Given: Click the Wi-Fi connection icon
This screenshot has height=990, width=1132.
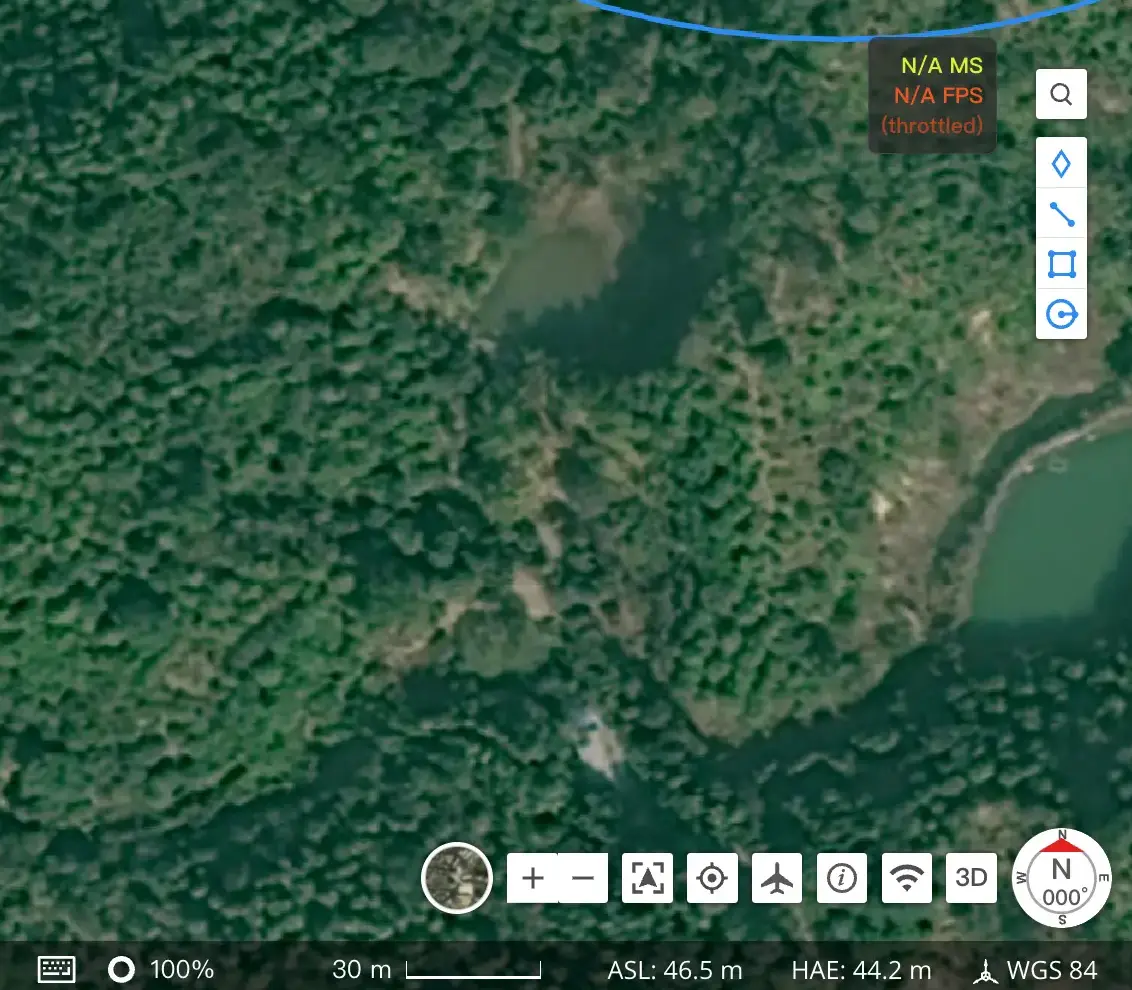Looking at the screenshot, I should [x=907, y=878].
